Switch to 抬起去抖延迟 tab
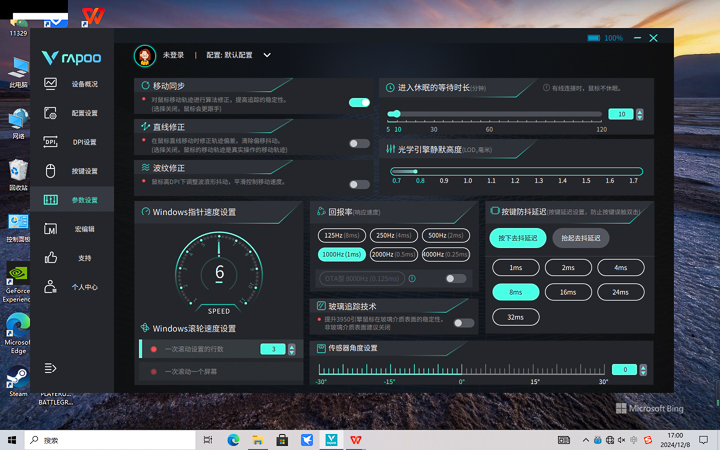 tap(580, 238)
